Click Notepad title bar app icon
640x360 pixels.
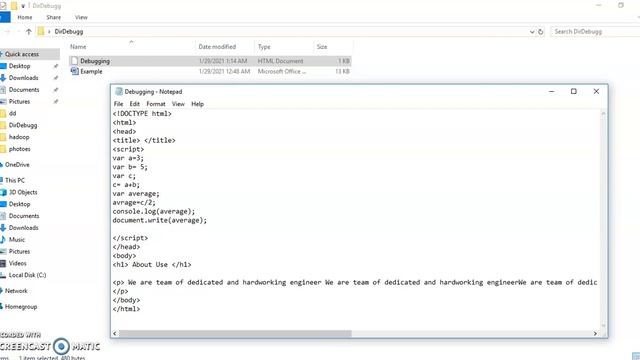tap(118, 91)
